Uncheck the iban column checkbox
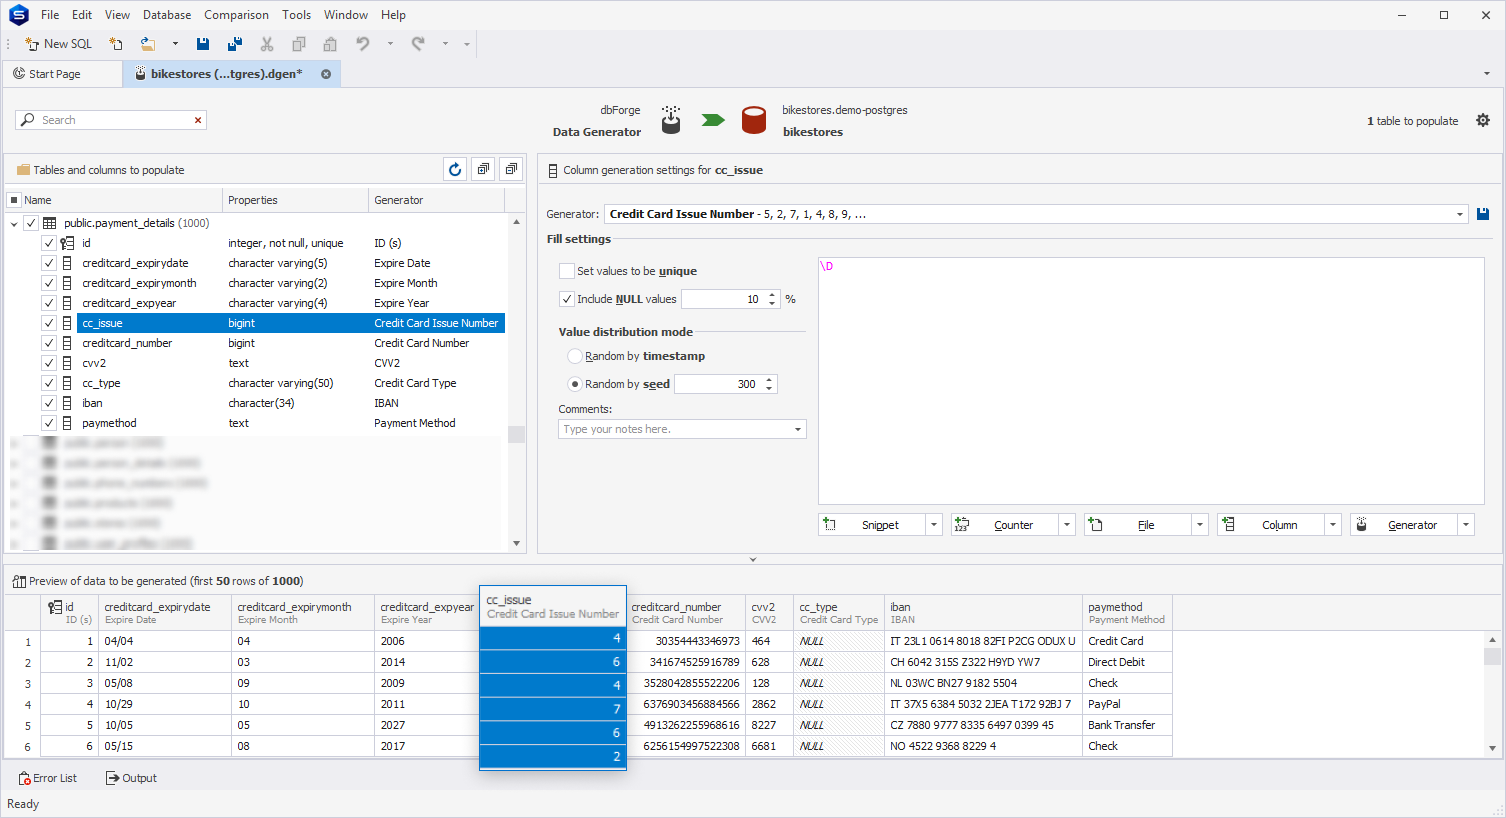Screen dimensions: 1506x818 tap(49, 403)
